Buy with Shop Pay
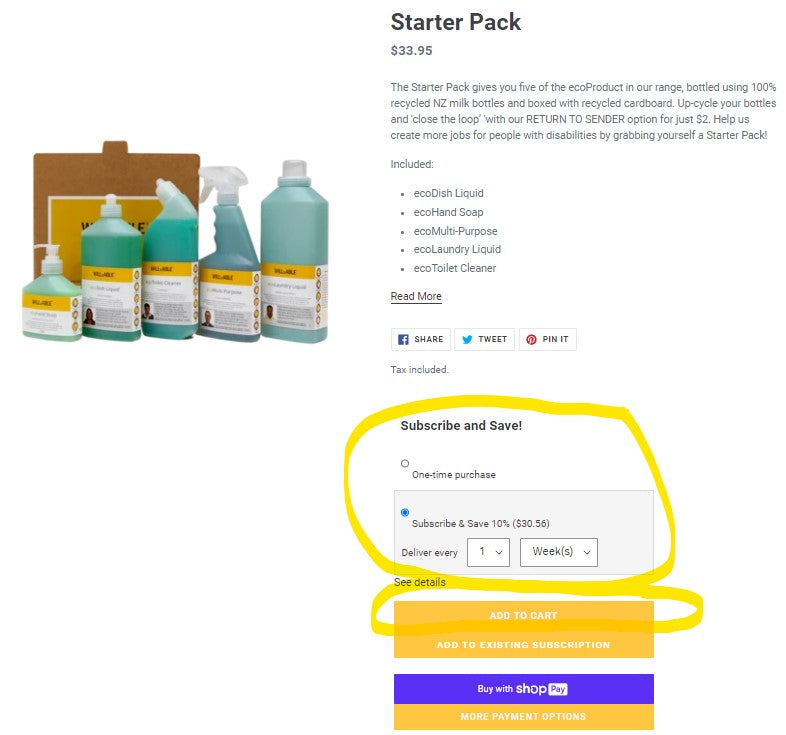Viewport: 786px width, 735px height. (x=523, y=689)
